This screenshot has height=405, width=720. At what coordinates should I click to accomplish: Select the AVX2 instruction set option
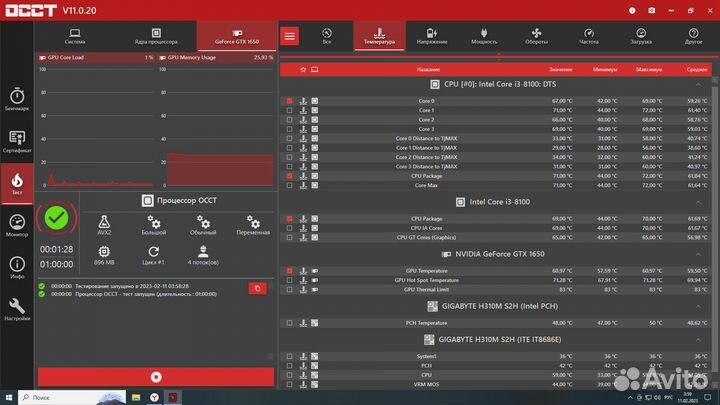click(104, 224)
